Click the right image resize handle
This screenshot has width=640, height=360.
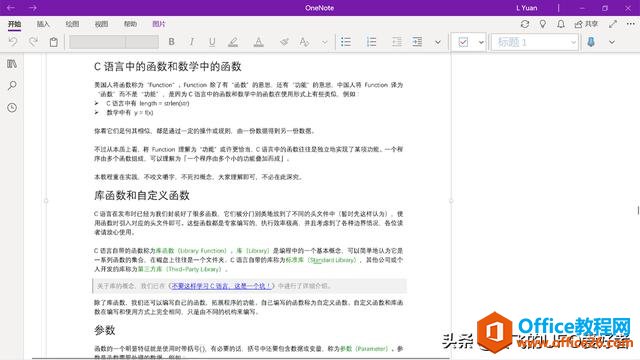(x=451, y=201)
